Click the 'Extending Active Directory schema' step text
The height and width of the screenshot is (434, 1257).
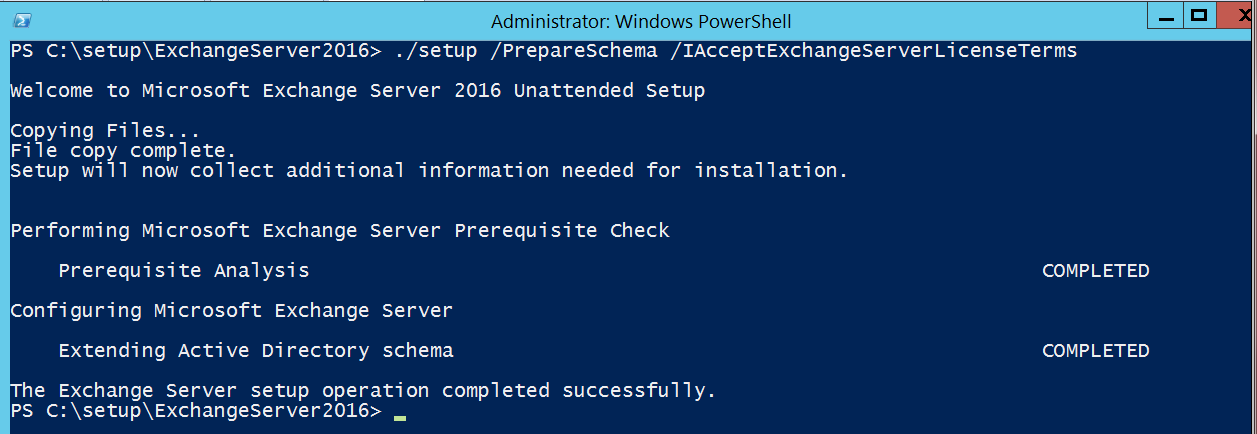point(256,351)
